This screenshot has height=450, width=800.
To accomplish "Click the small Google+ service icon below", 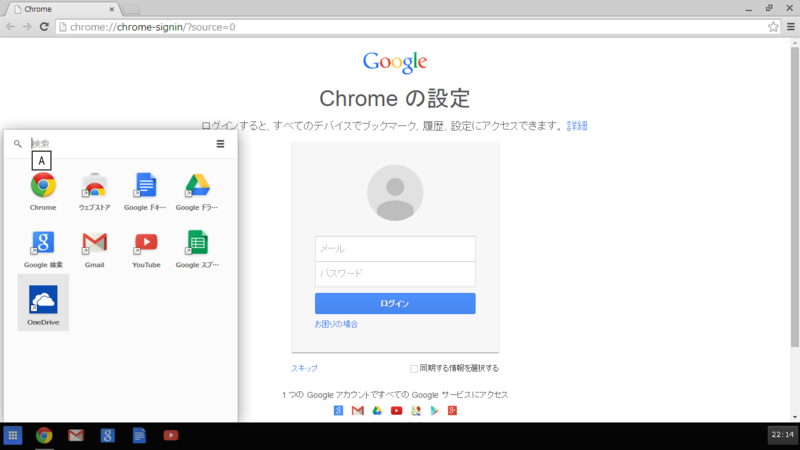I will [x=453, y=410].
